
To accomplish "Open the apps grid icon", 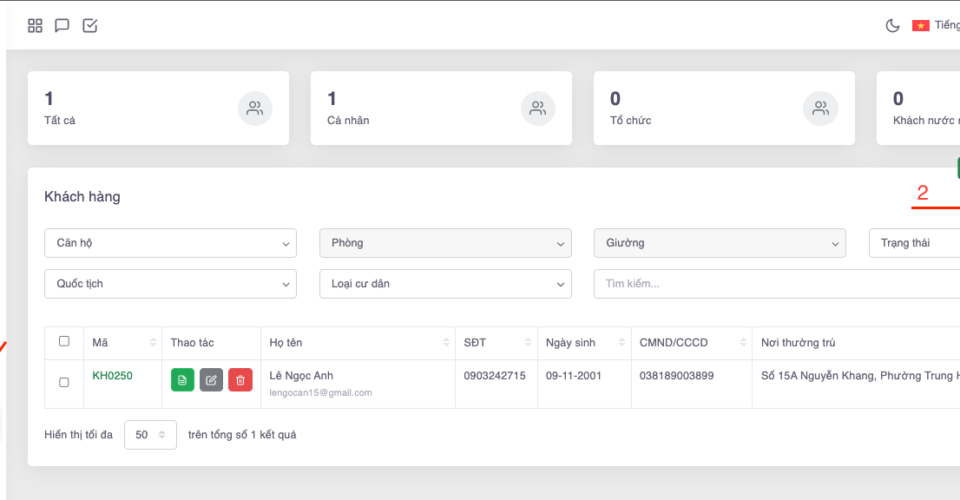I will coord(35,26).
